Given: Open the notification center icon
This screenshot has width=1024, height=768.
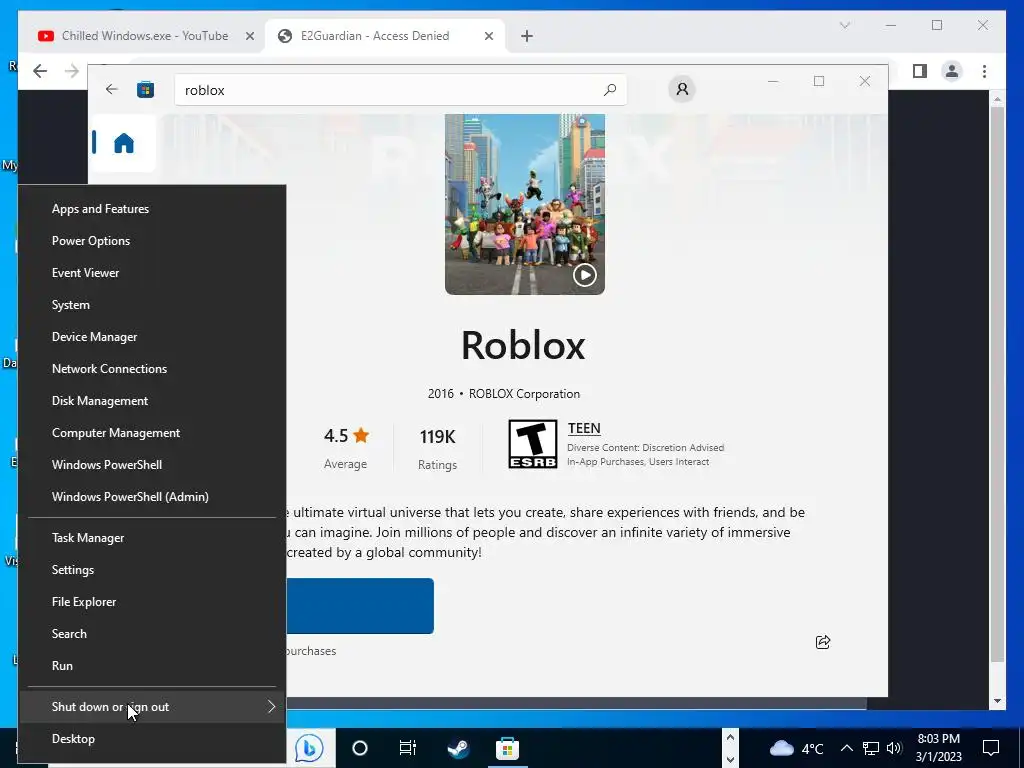Looking at the screenshot, I should [991, 748].
